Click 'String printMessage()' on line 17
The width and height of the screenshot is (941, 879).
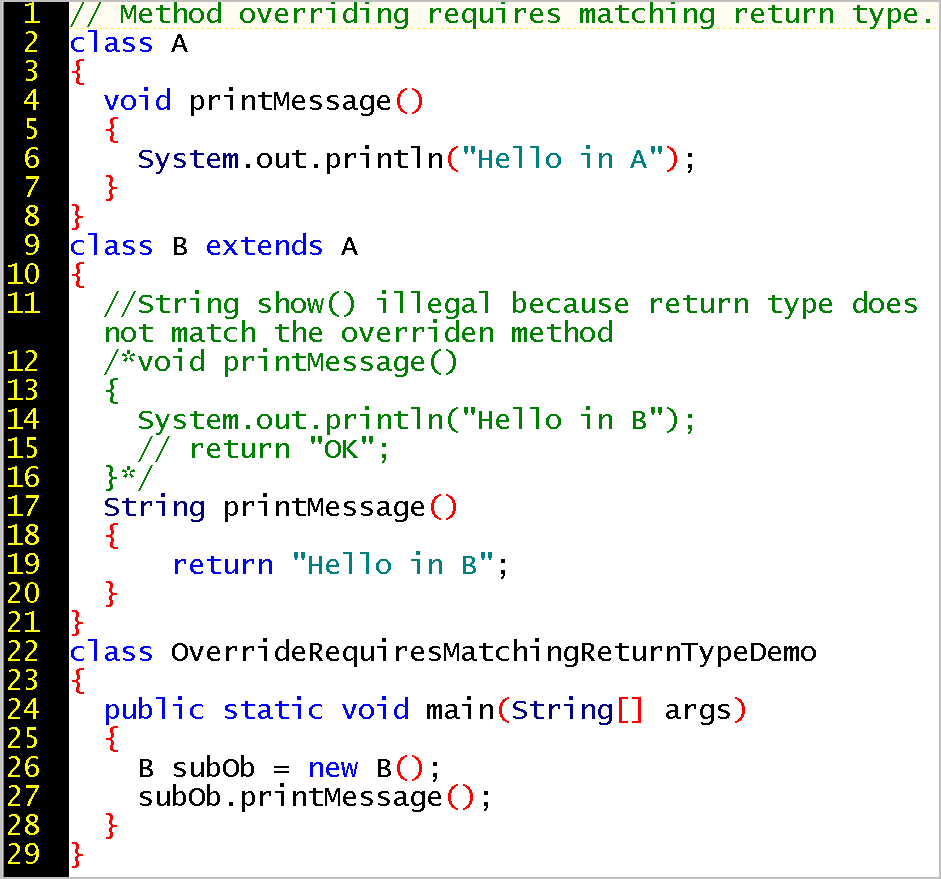click(x=280, y=508)
